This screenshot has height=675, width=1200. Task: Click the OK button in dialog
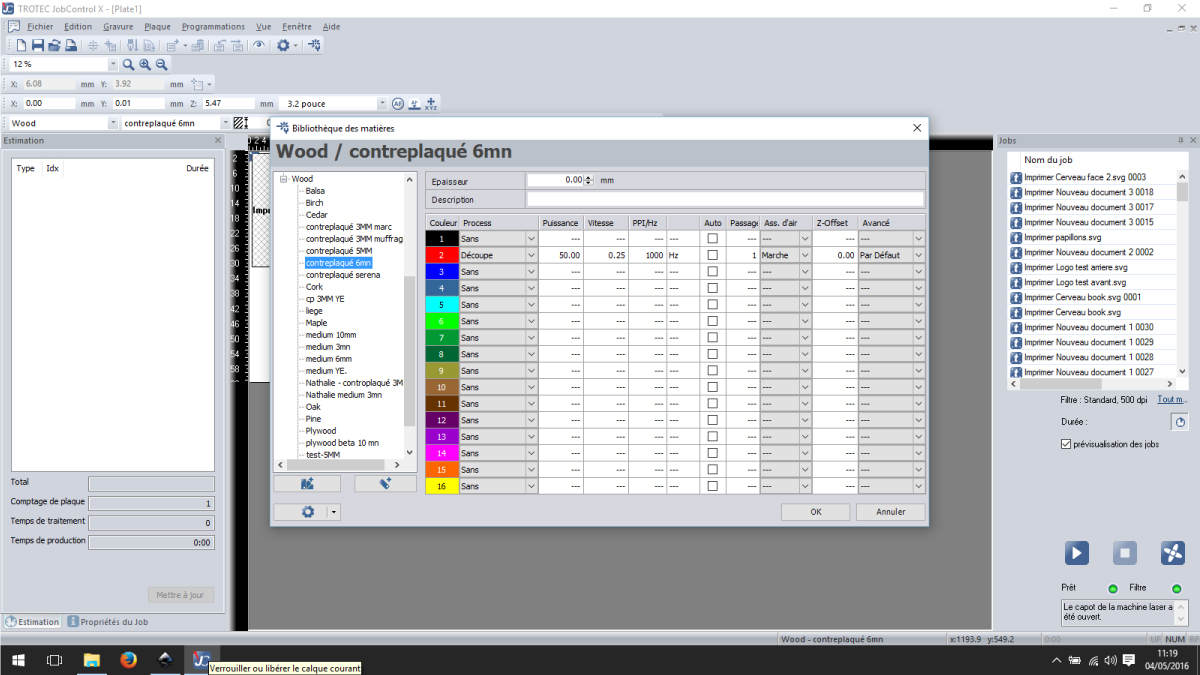pos(816,511)
